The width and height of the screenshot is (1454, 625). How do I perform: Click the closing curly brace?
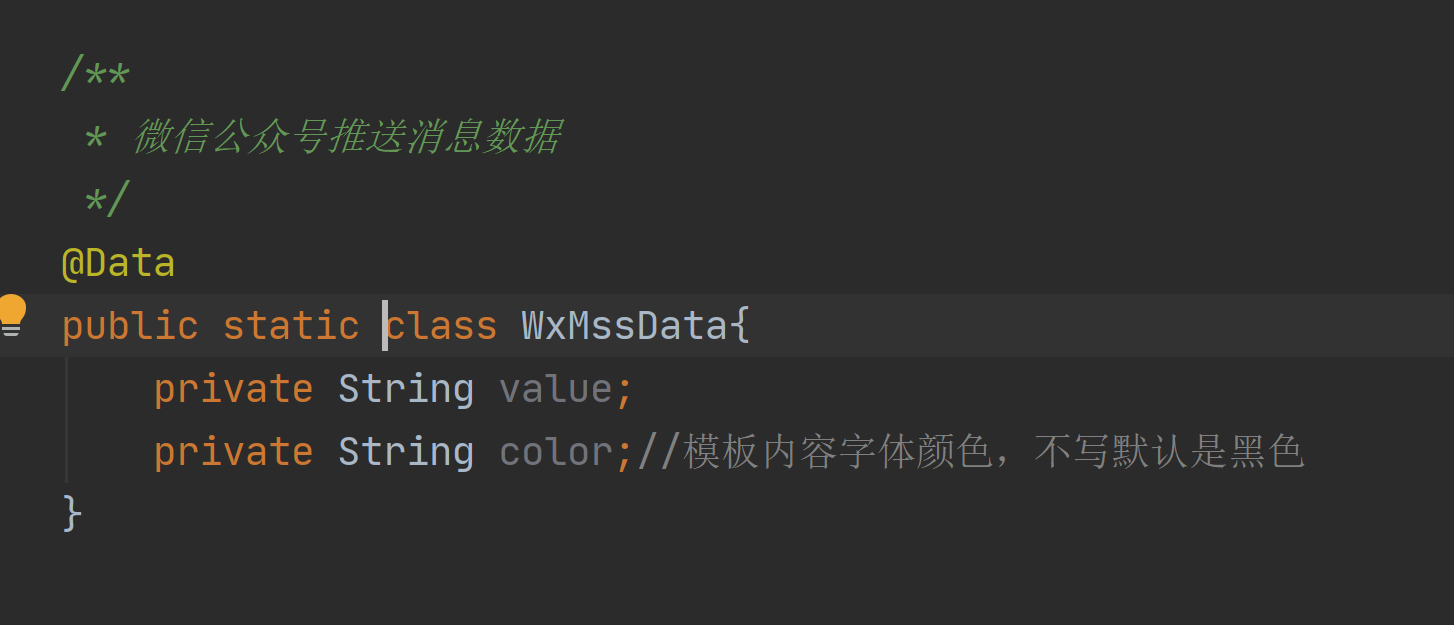coord(72,515)
